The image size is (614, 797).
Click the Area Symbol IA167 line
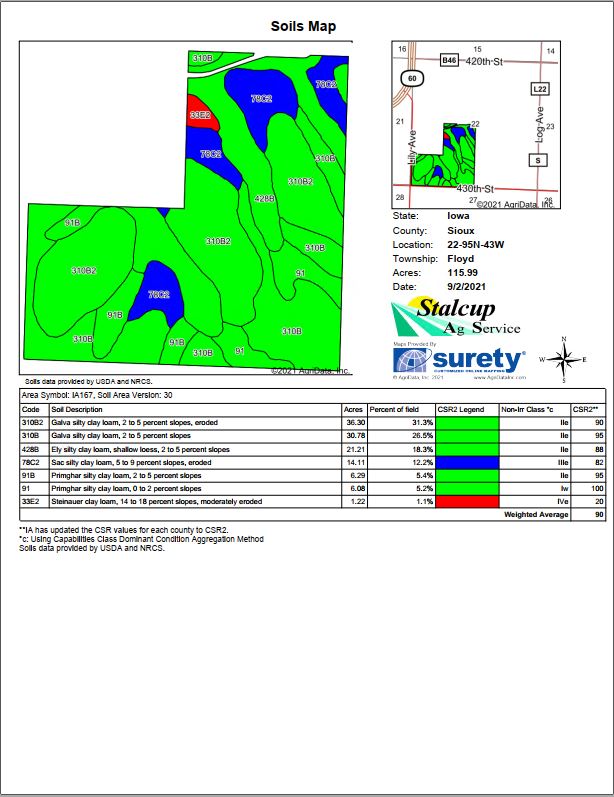pyautogui.click(x=97, y=395)
